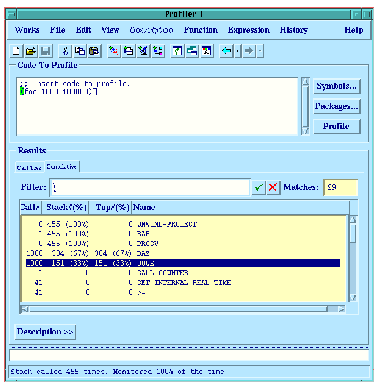Open the Description menu
This screenshot has height=390, width=379.
tap(151, 30)
